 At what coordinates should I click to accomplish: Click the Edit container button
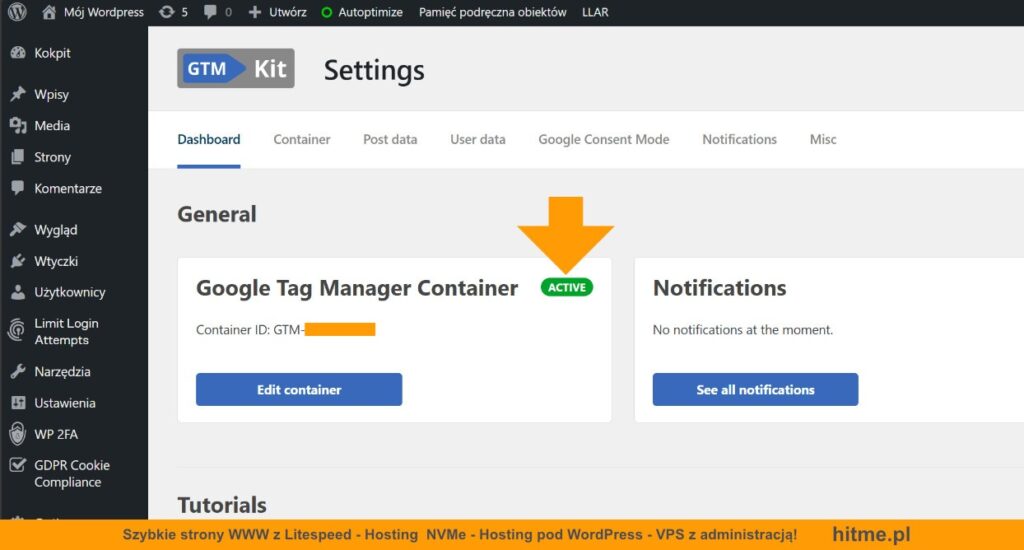299,390
